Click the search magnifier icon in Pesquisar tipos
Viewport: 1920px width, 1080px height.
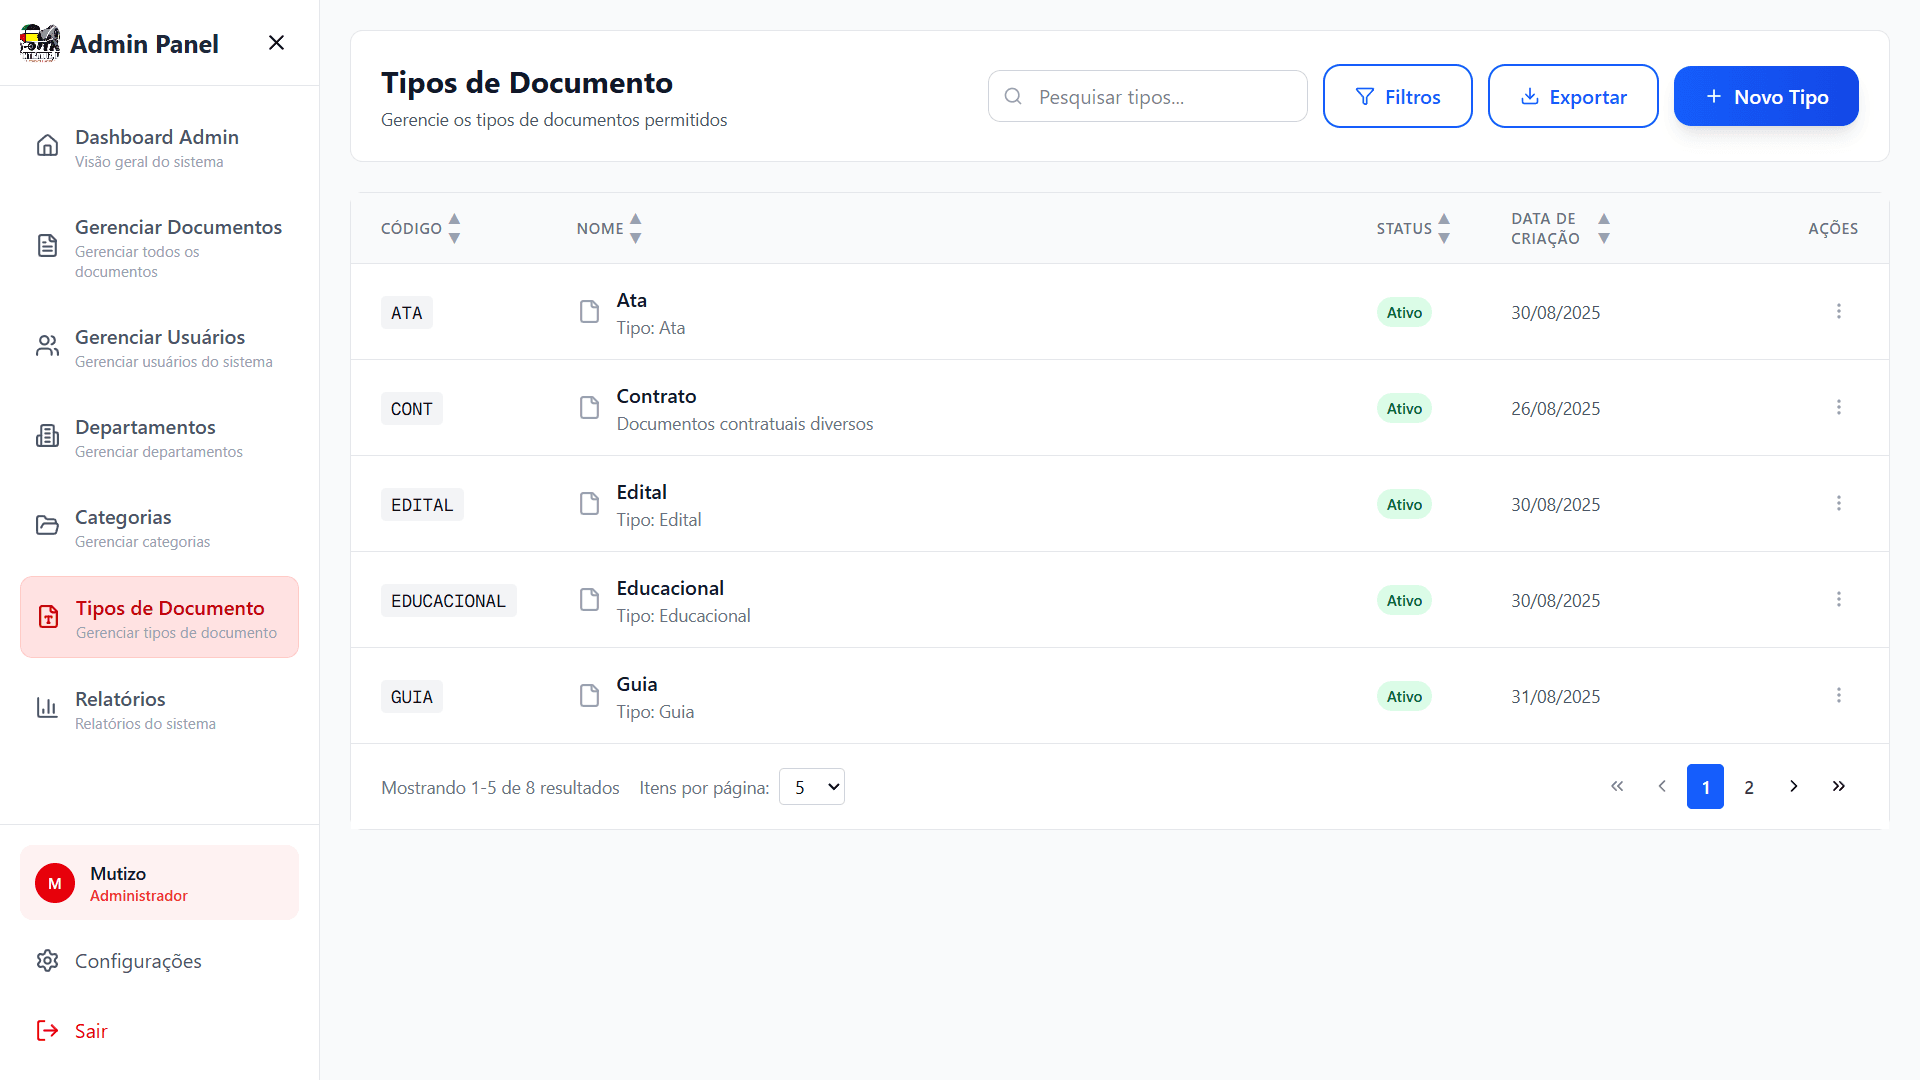1013,96
